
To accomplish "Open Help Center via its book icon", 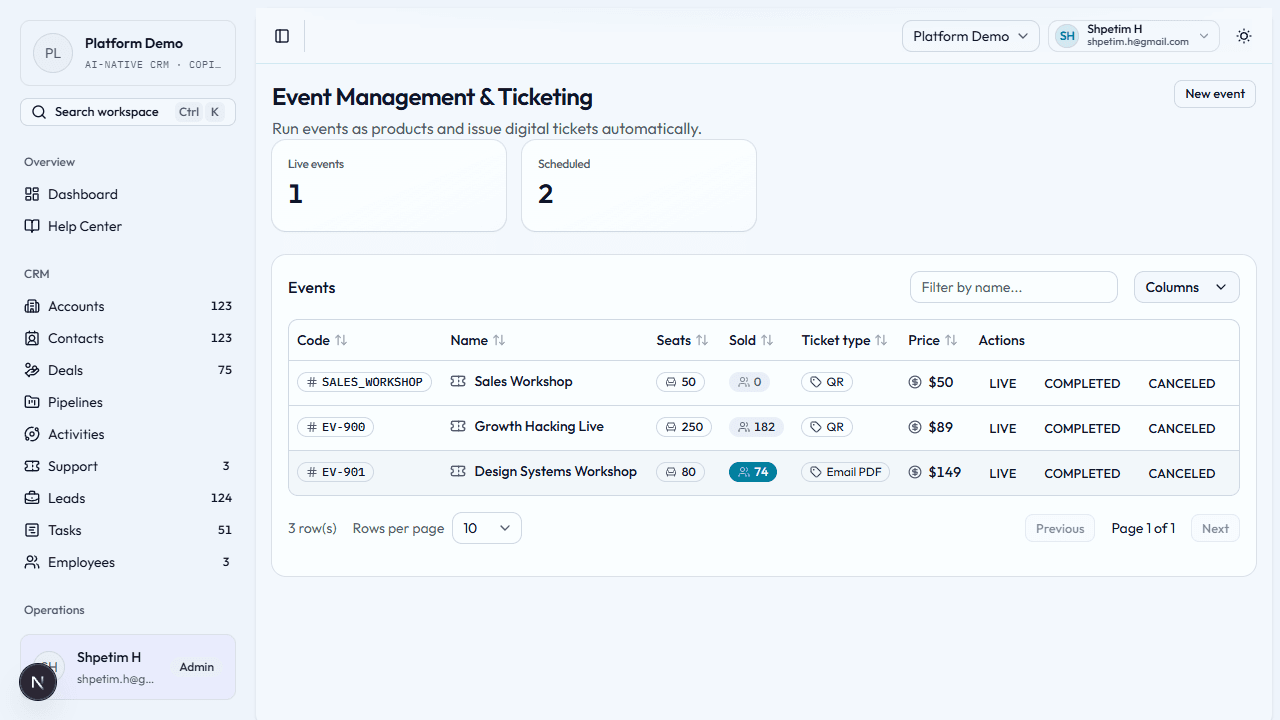I will pos(33,226).
